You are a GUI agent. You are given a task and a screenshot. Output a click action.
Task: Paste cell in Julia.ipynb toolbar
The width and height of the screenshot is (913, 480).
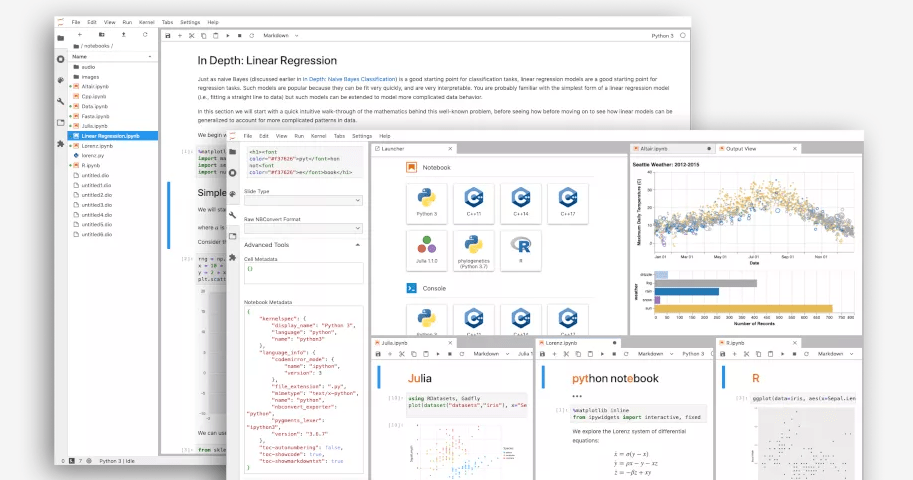426,354
